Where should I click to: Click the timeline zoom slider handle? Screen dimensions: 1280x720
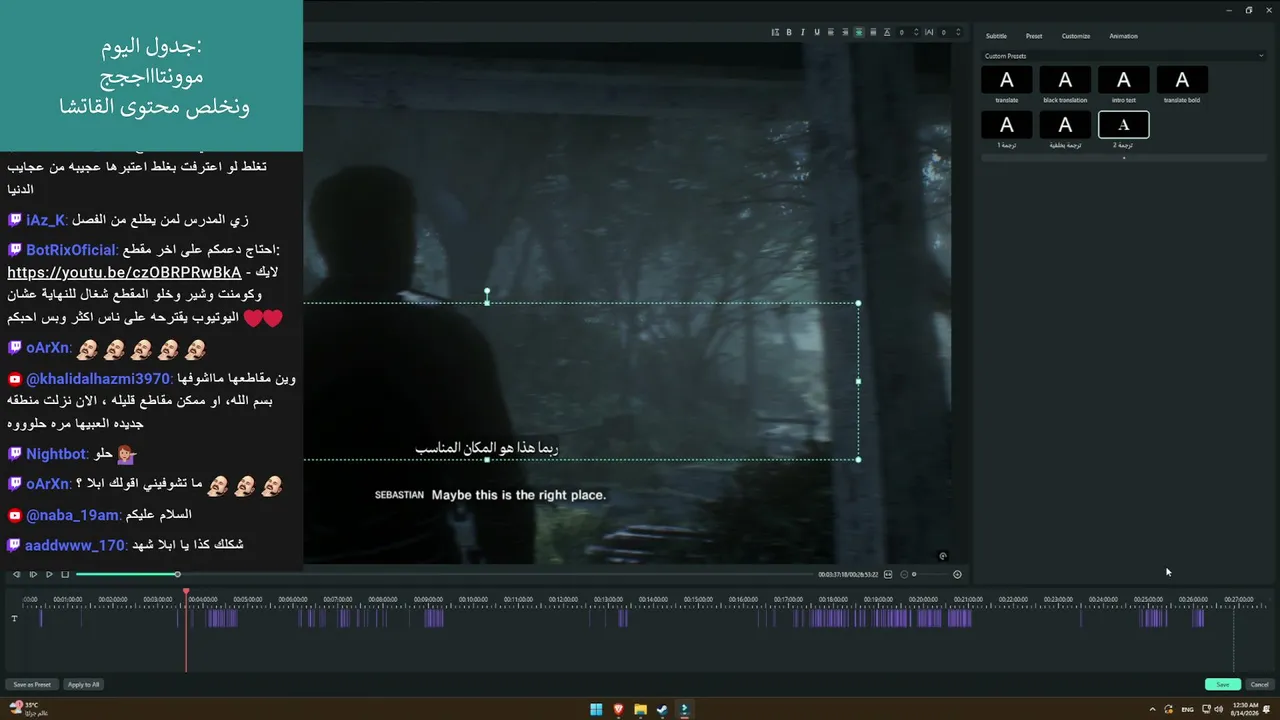[x=913, y=574]
